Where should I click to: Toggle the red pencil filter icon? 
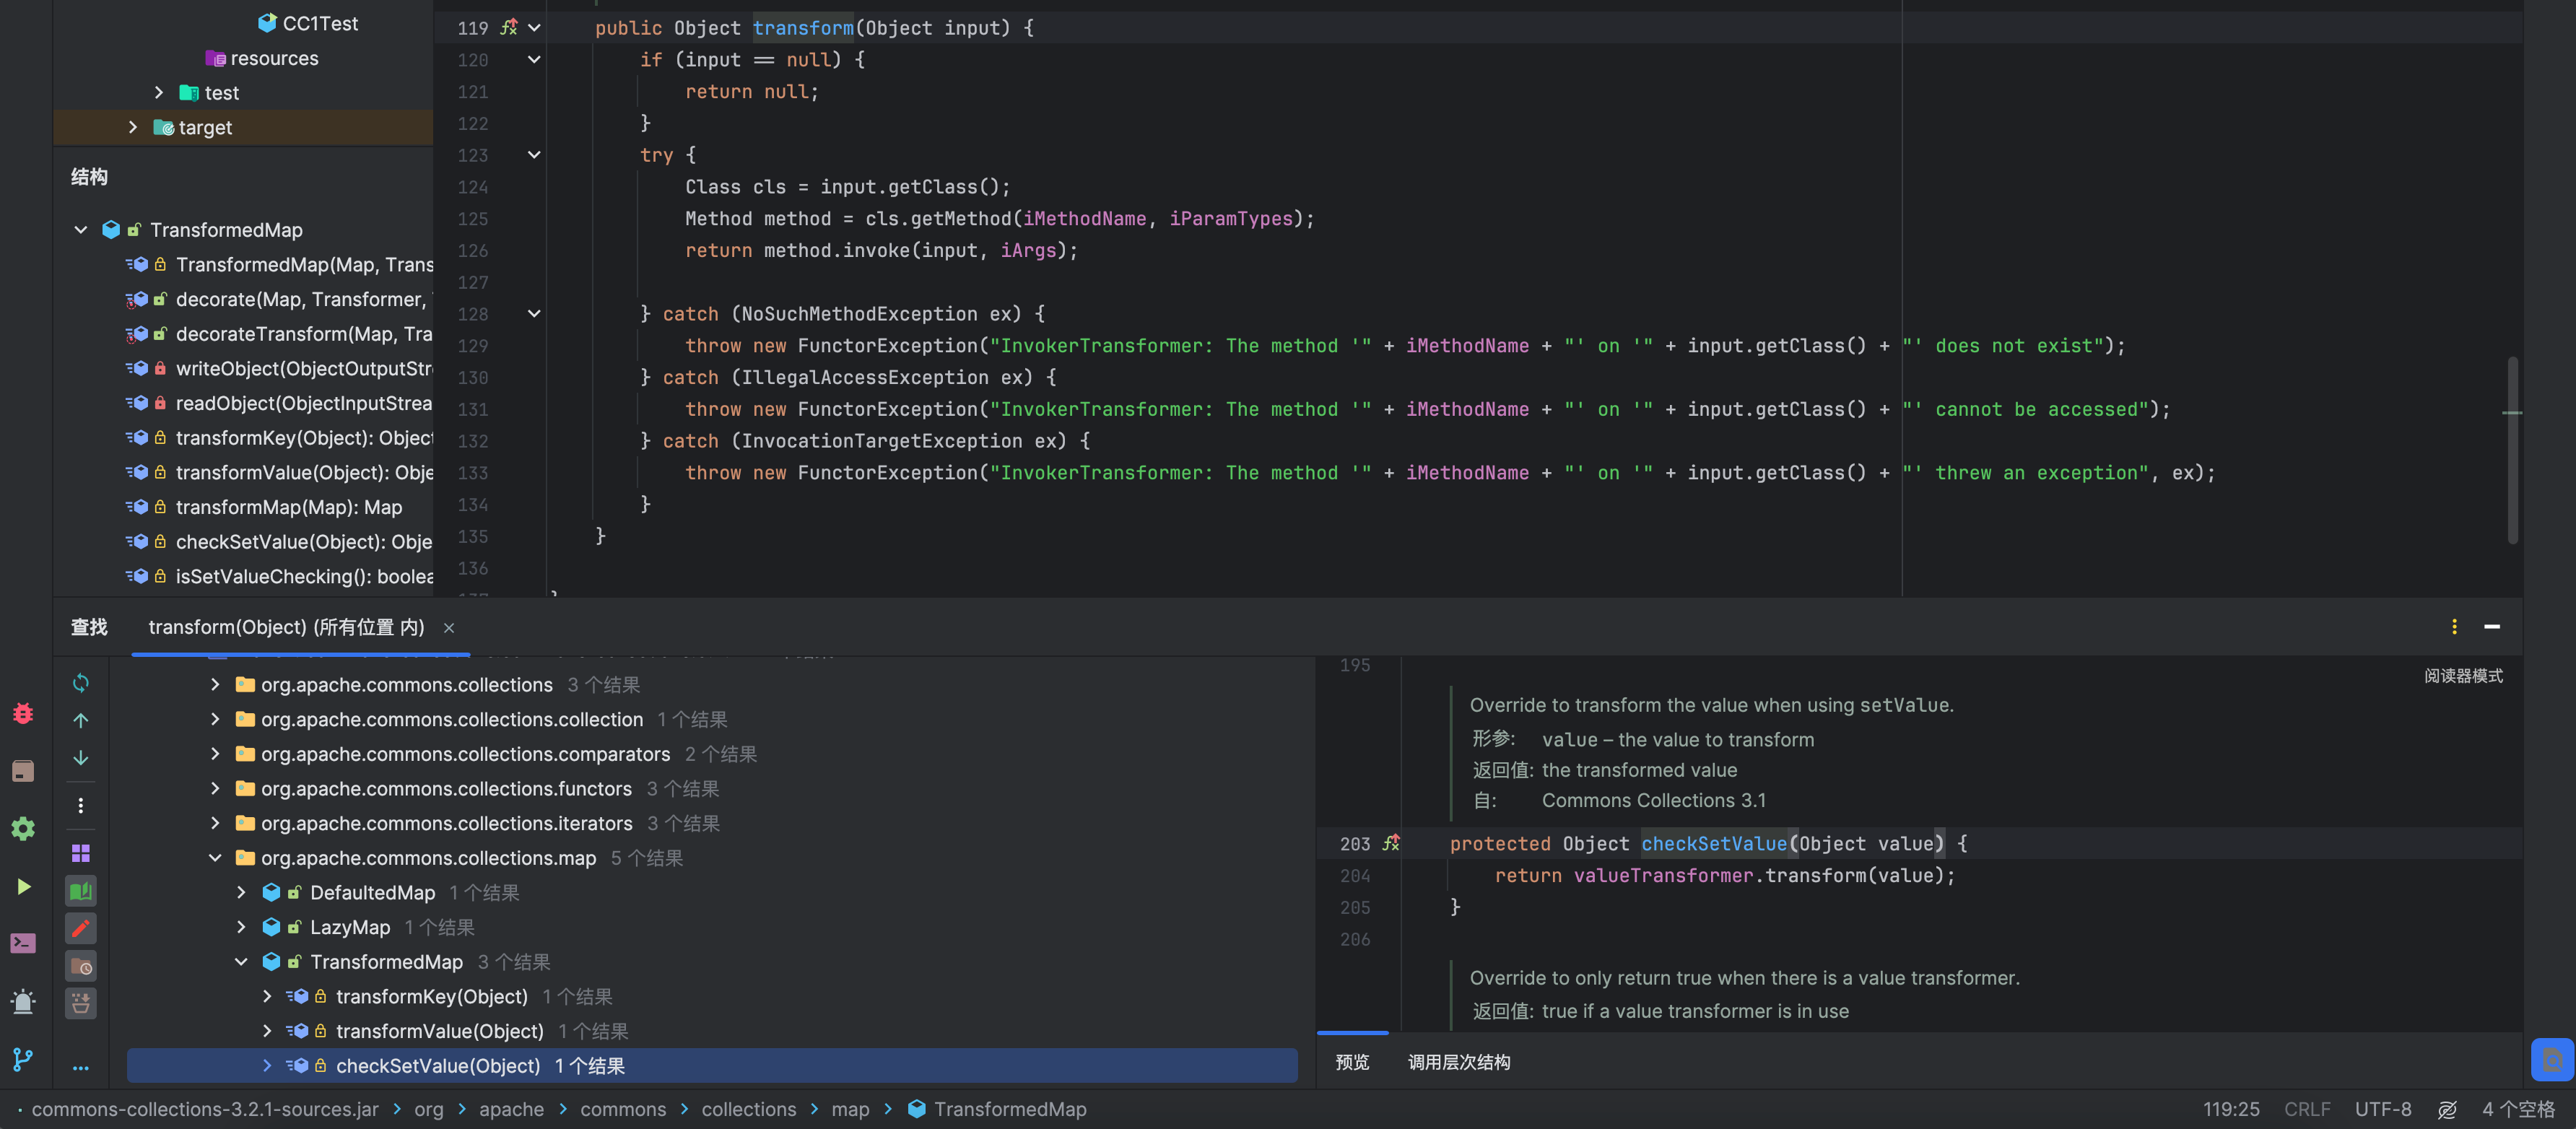point(81,928)
